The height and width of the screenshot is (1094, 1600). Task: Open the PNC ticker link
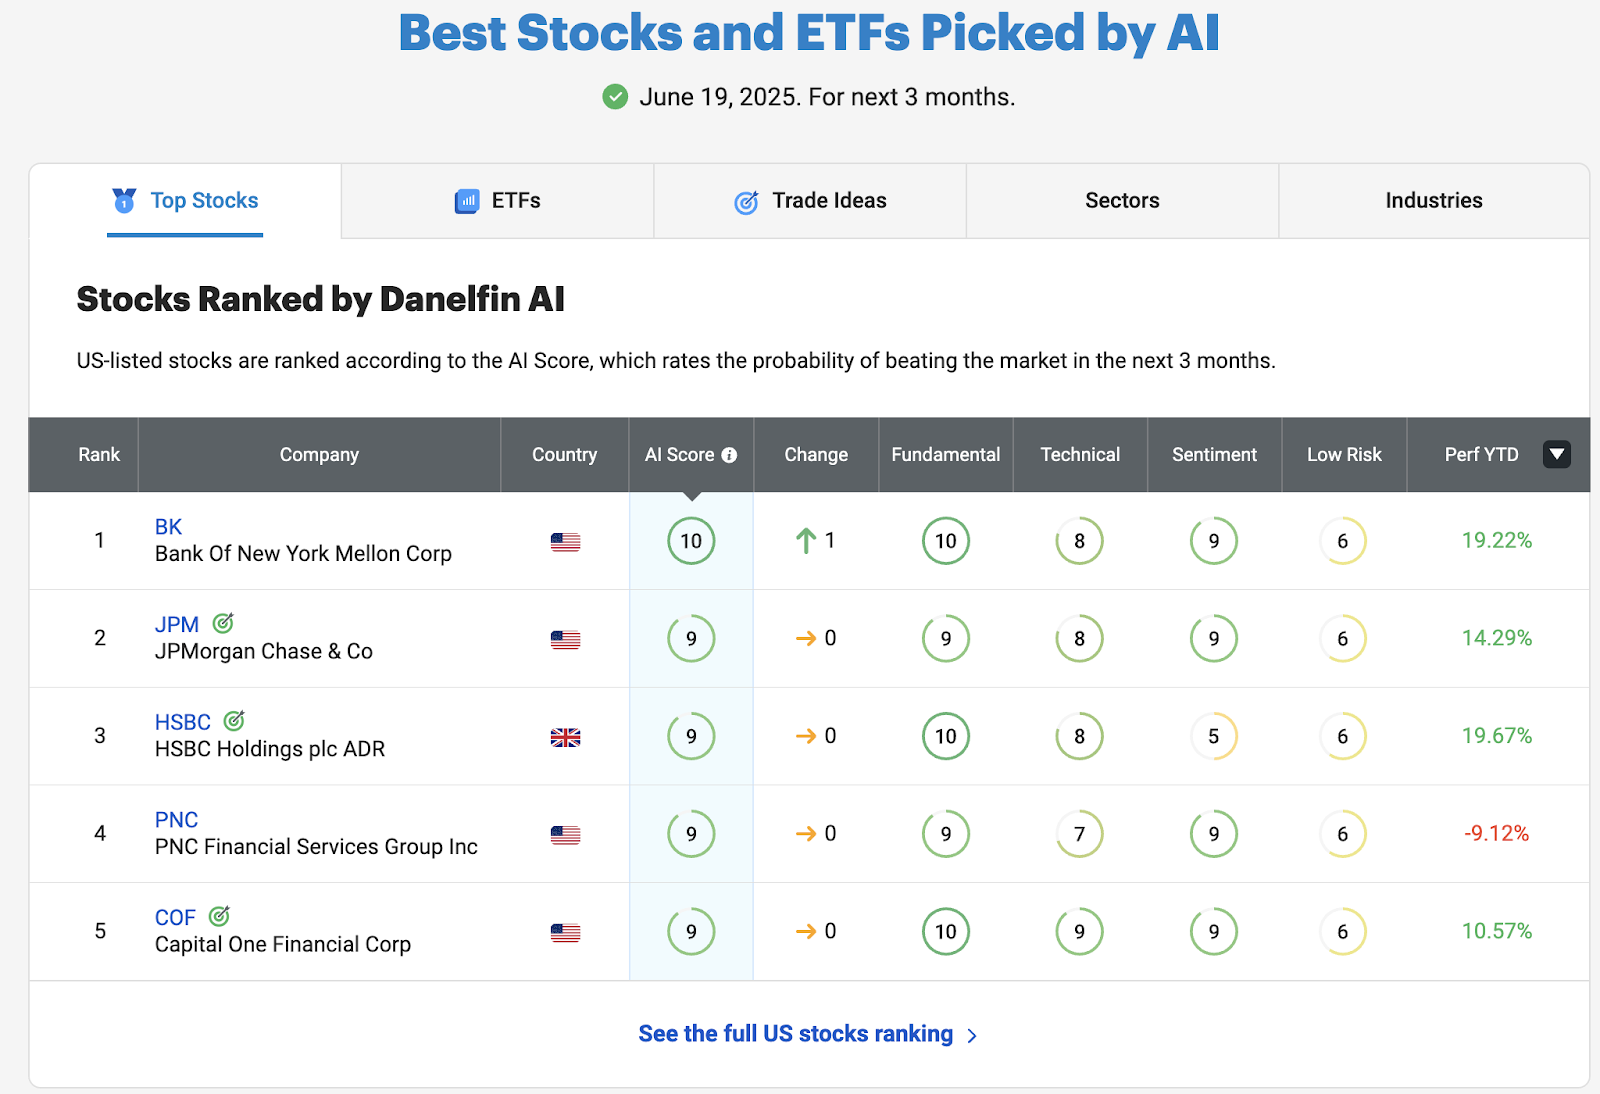click(176, 820)
